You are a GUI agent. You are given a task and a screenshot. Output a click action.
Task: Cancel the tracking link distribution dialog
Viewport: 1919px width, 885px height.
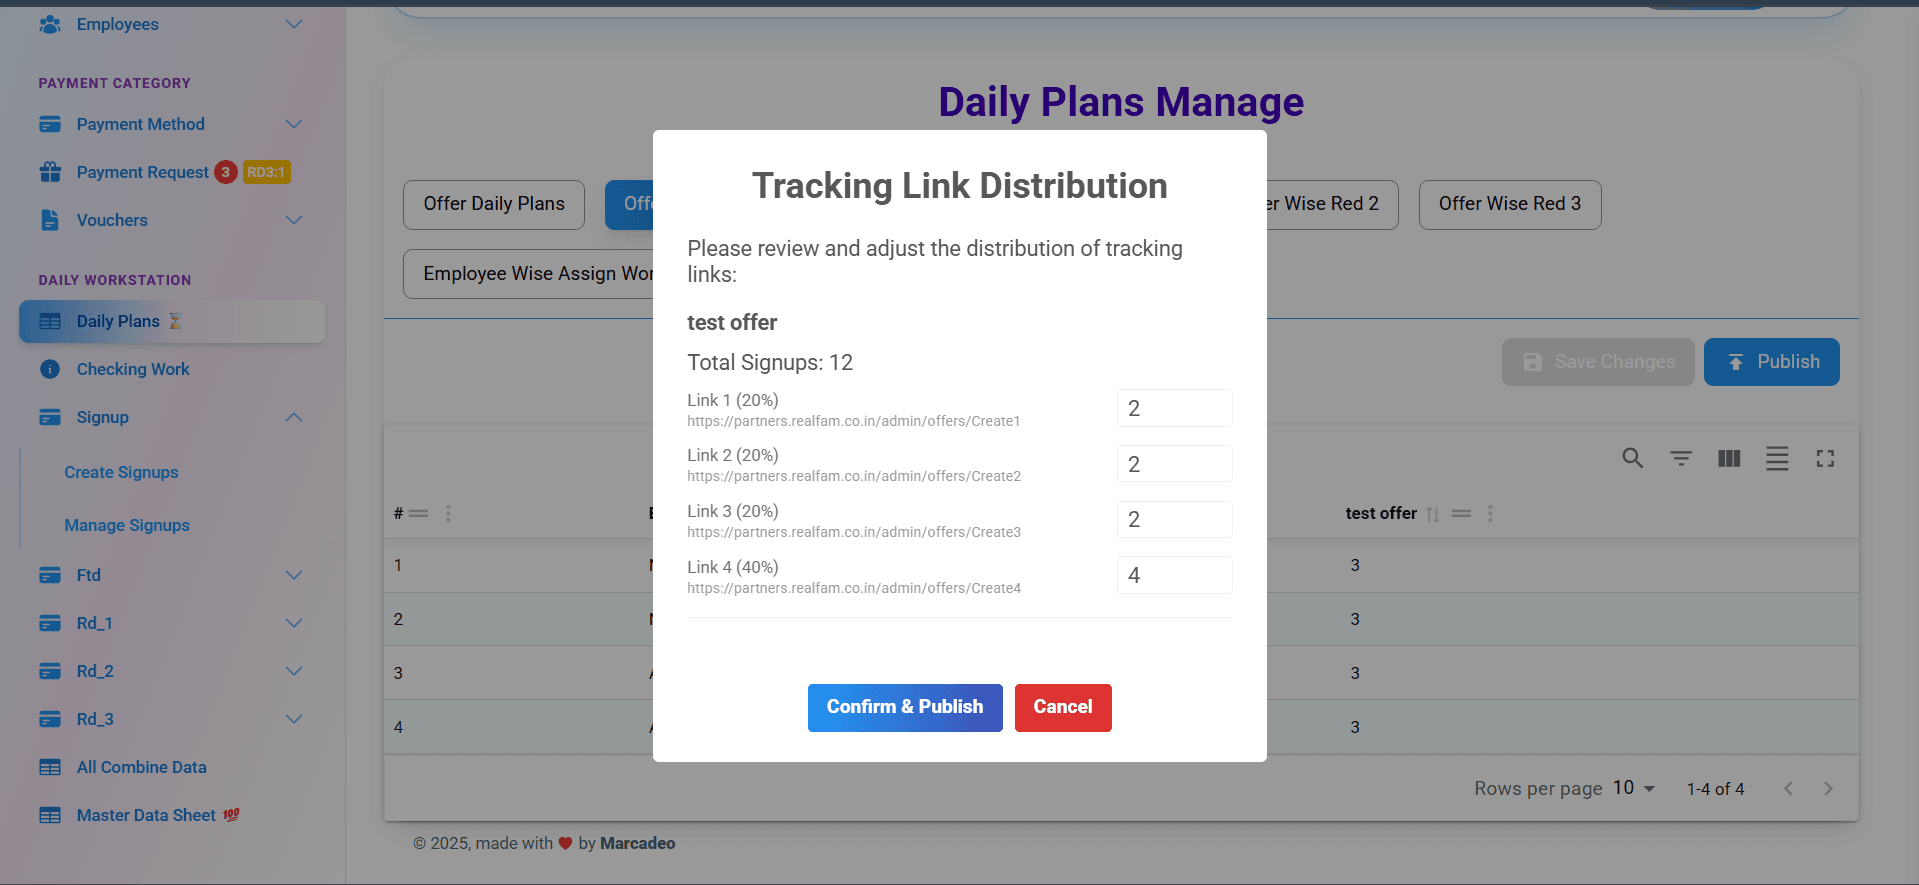[1063, 708]
